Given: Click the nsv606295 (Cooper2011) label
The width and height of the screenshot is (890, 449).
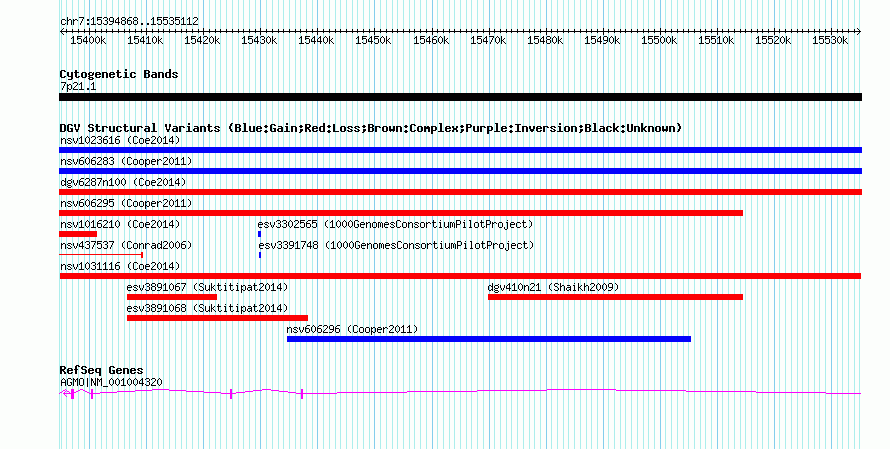Looking at the screenshot, I should [126, 203].
